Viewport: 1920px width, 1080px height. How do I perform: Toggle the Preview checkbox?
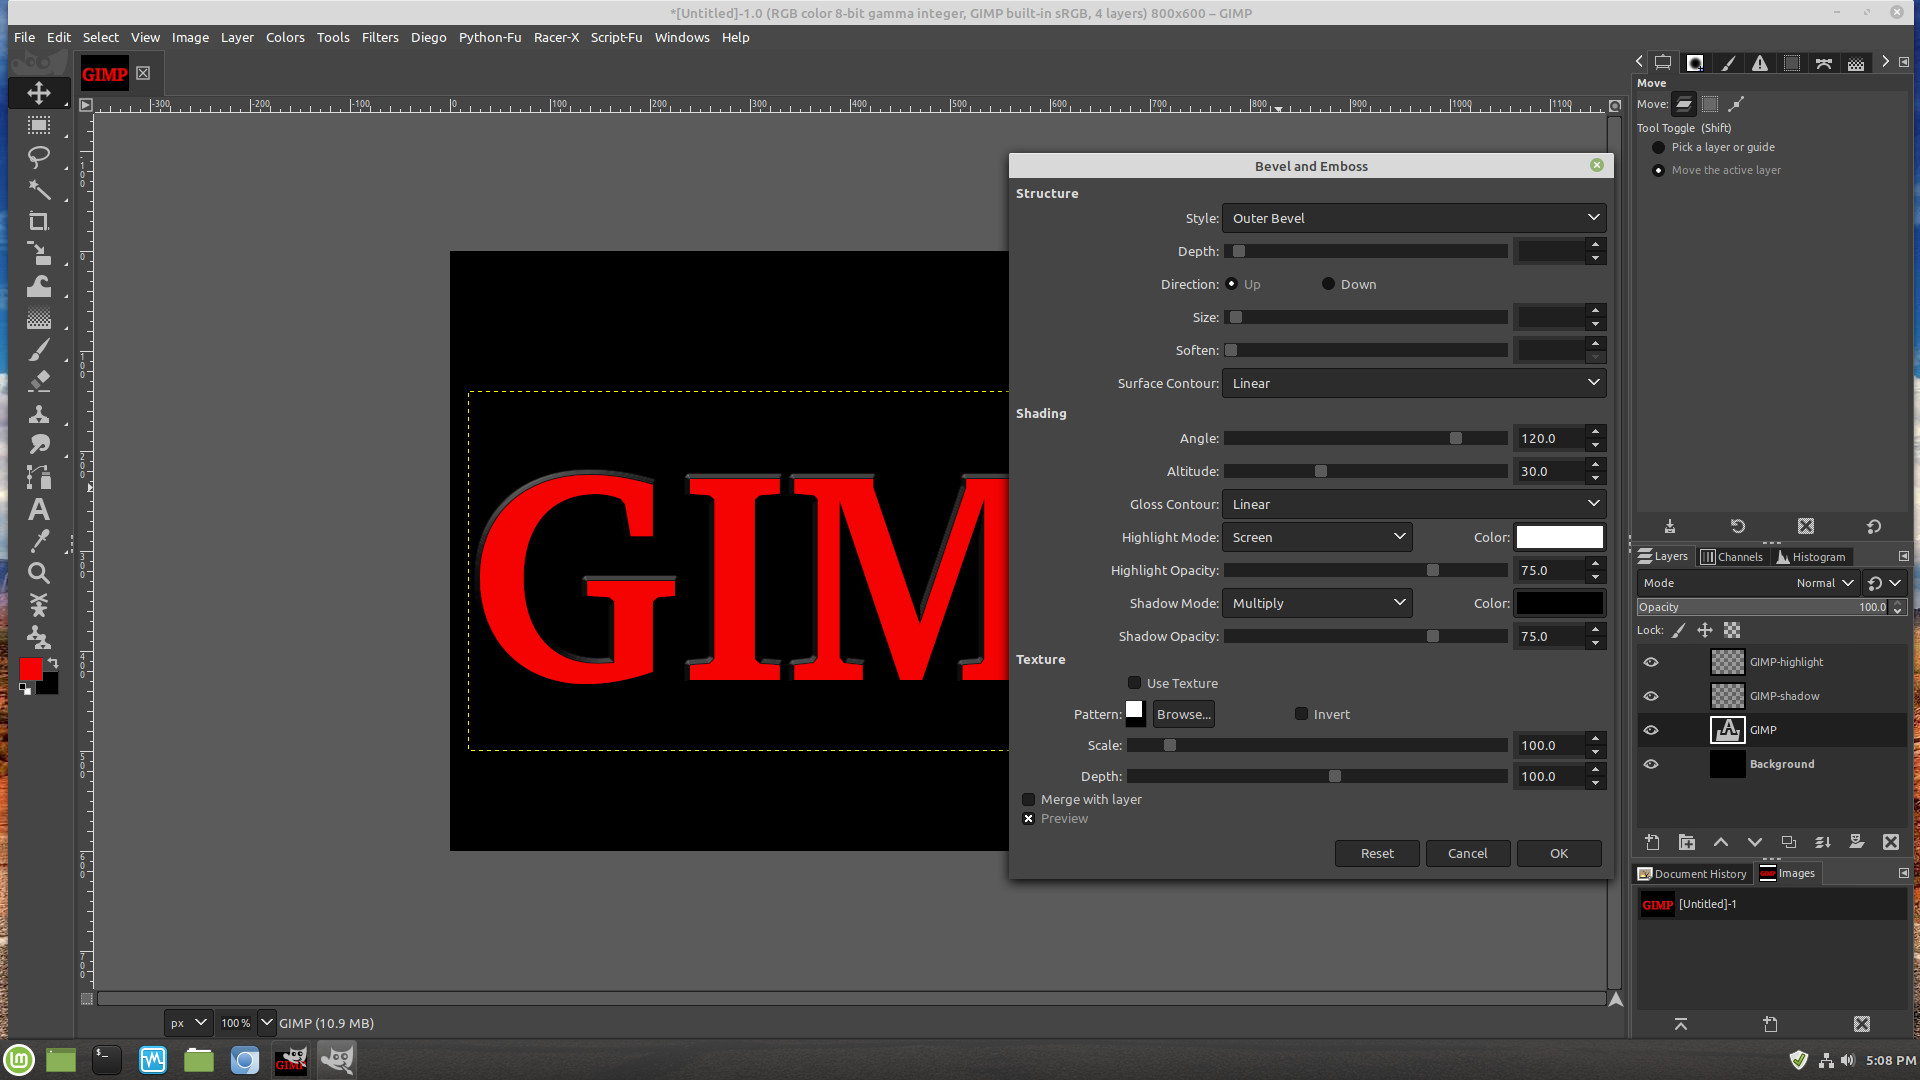tap(1028, 818)
